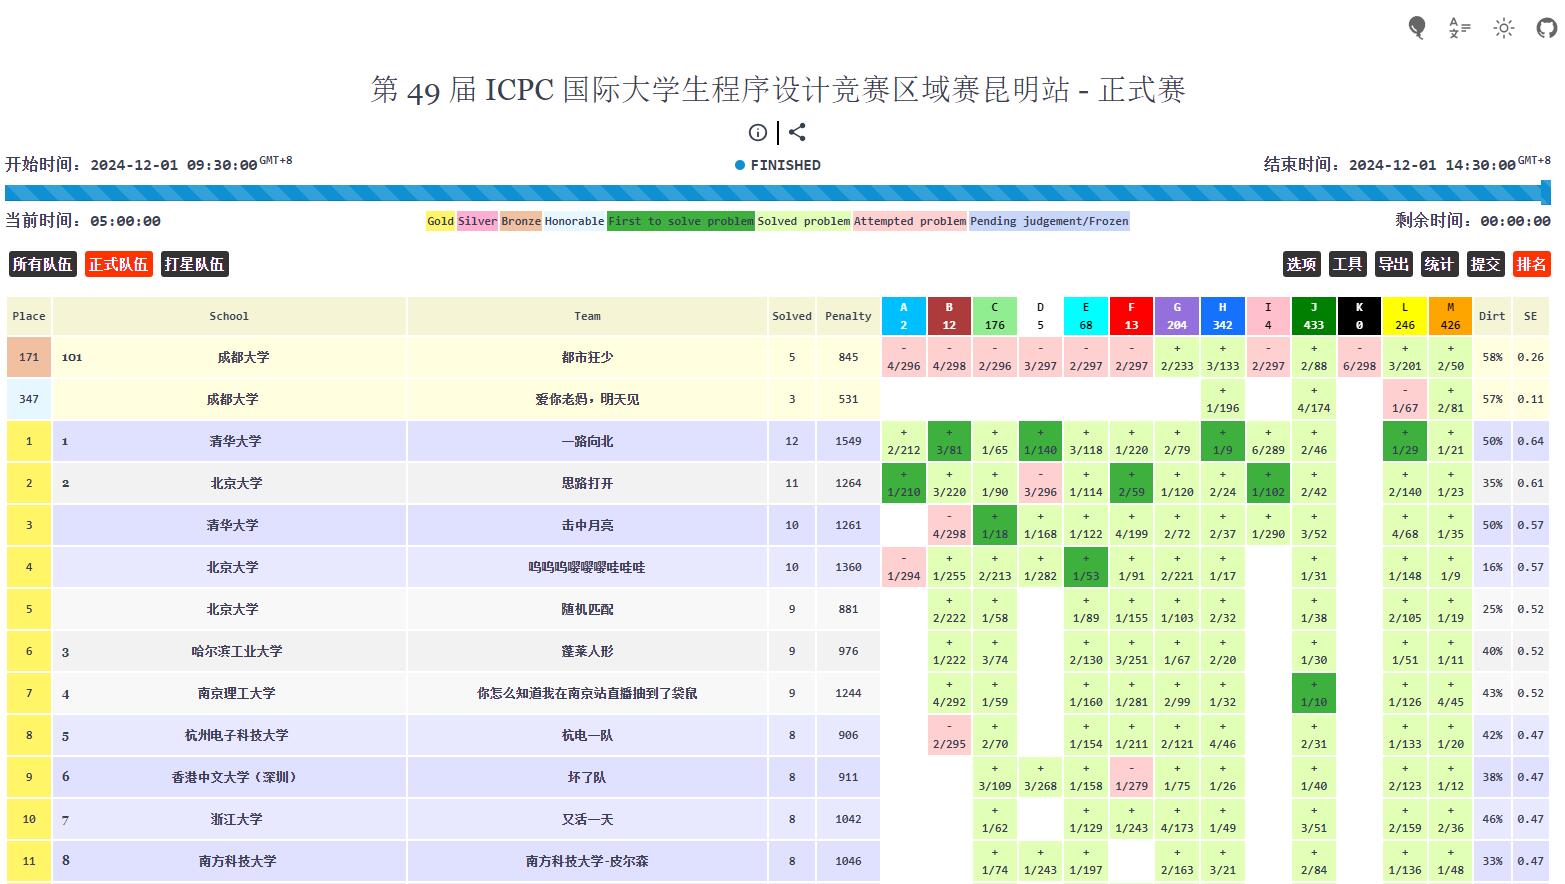Click the balloon icon in top bar
Screen dimensions: 1565x884
(1416, 28)
